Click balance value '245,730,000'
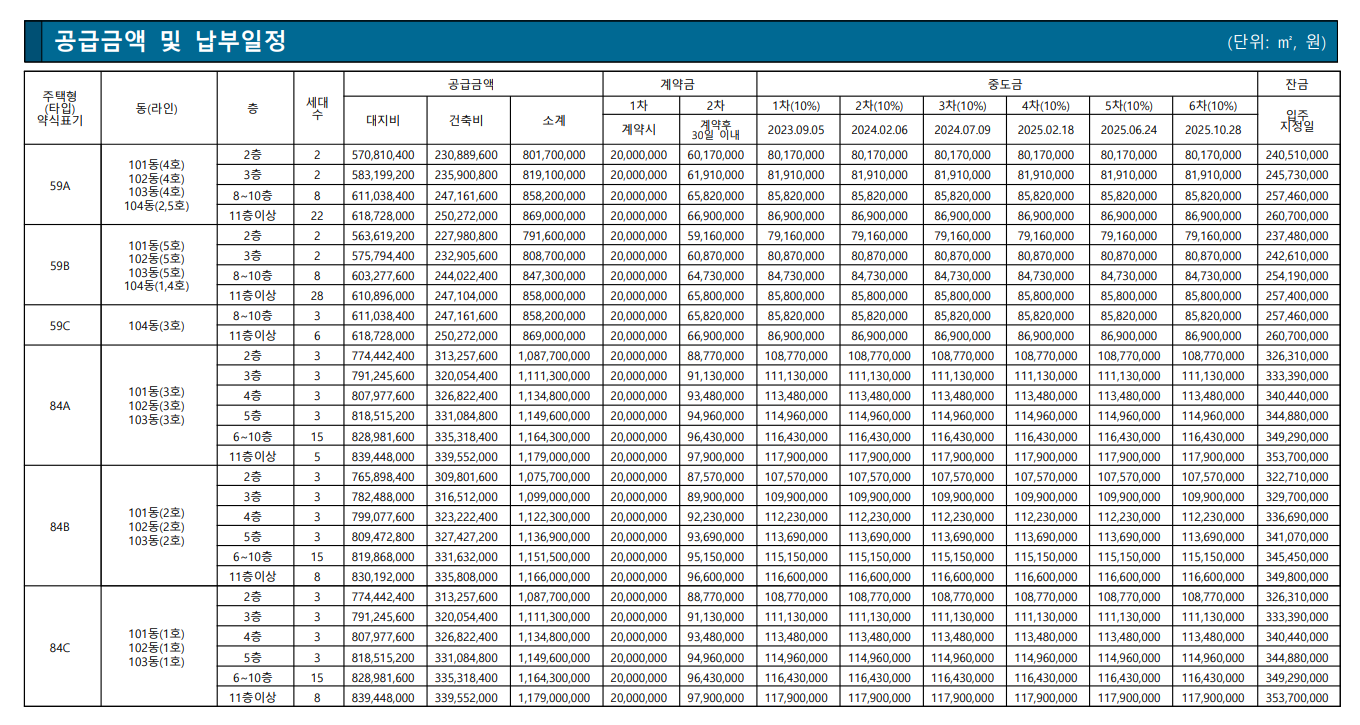The height and width of the screenshot is (725, 1360). (x=1297, y=175)
